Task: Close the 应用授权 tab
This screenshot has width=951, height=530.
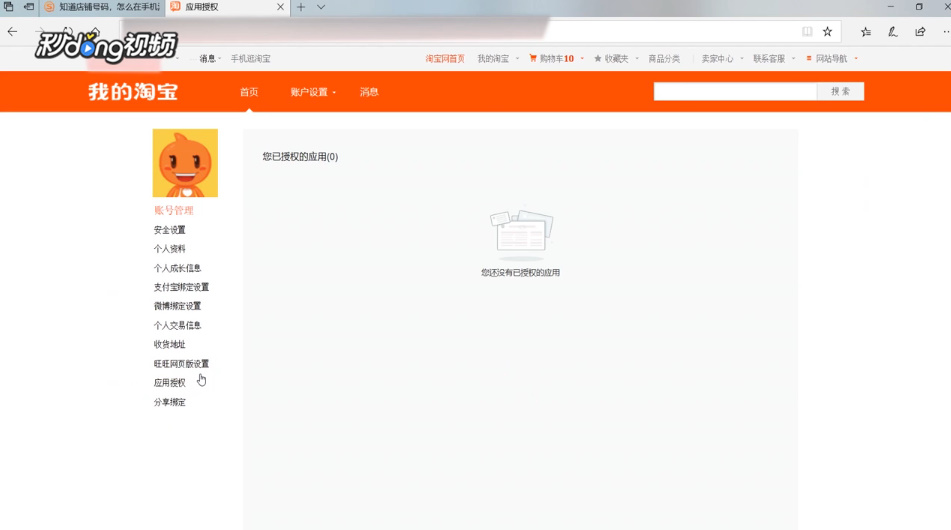Action: [280, 7]
